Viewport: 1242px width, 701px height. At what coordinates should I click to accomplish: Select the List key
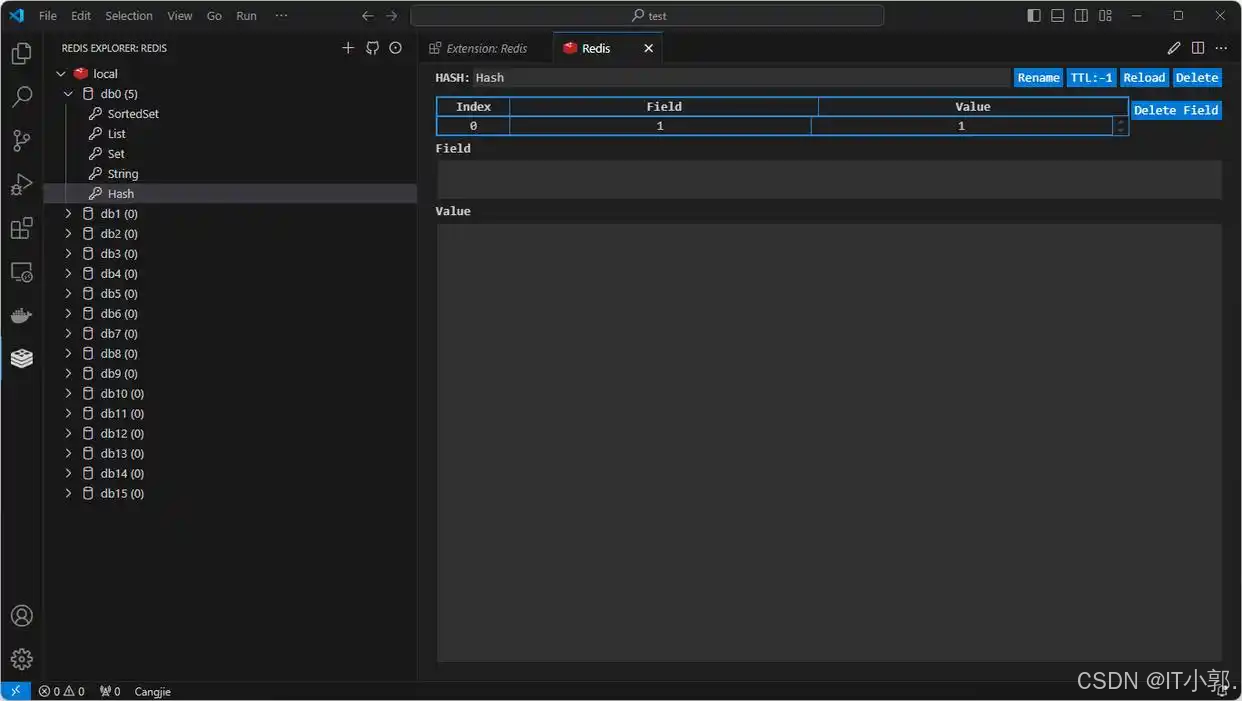point(117,134)
